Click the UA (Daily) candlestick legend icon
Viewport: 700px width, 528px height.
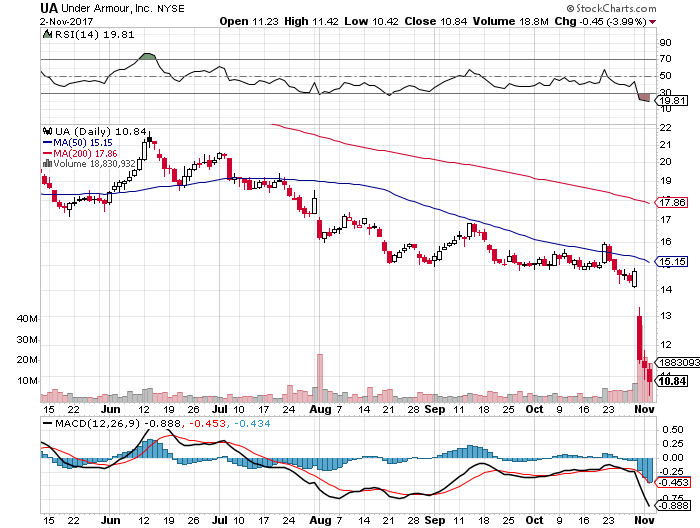(x=46, y=131)
